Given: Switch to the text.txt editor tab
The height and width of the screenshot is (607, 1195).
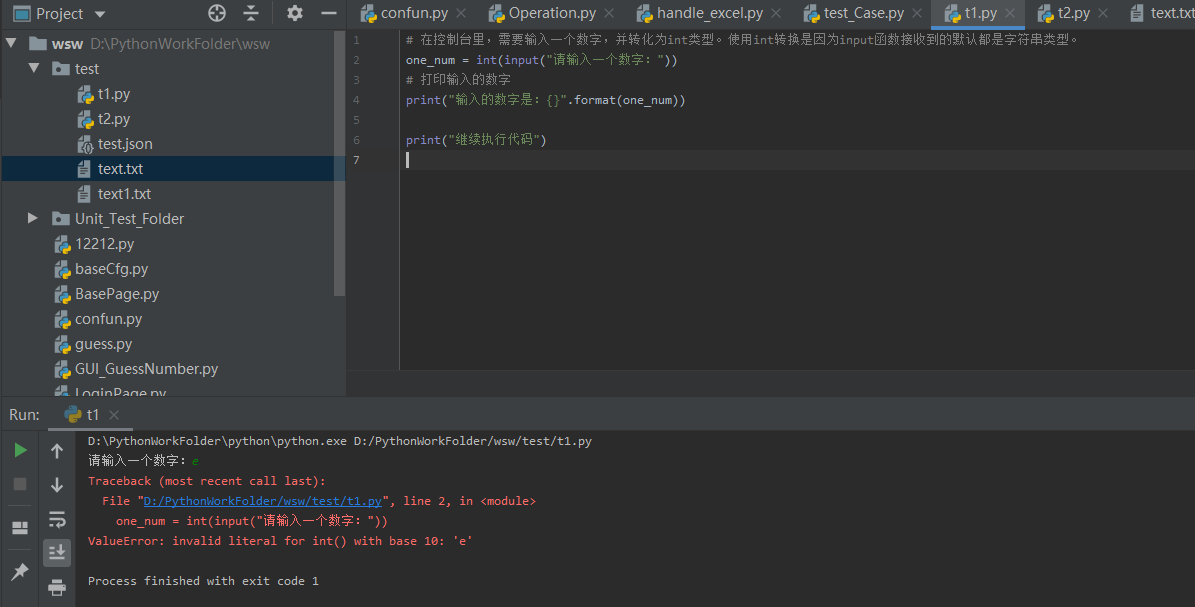Looking at the screenshot, I should (1162, 13).
